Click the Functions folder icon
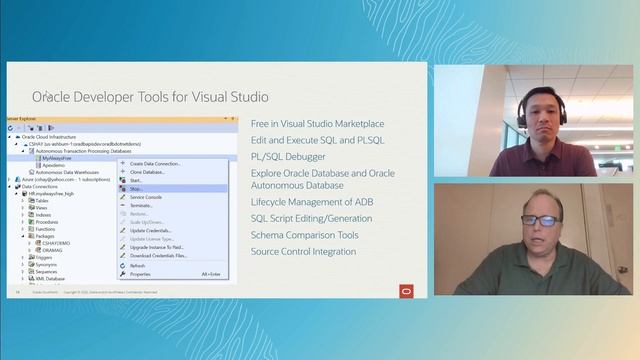 coord(31,229)
